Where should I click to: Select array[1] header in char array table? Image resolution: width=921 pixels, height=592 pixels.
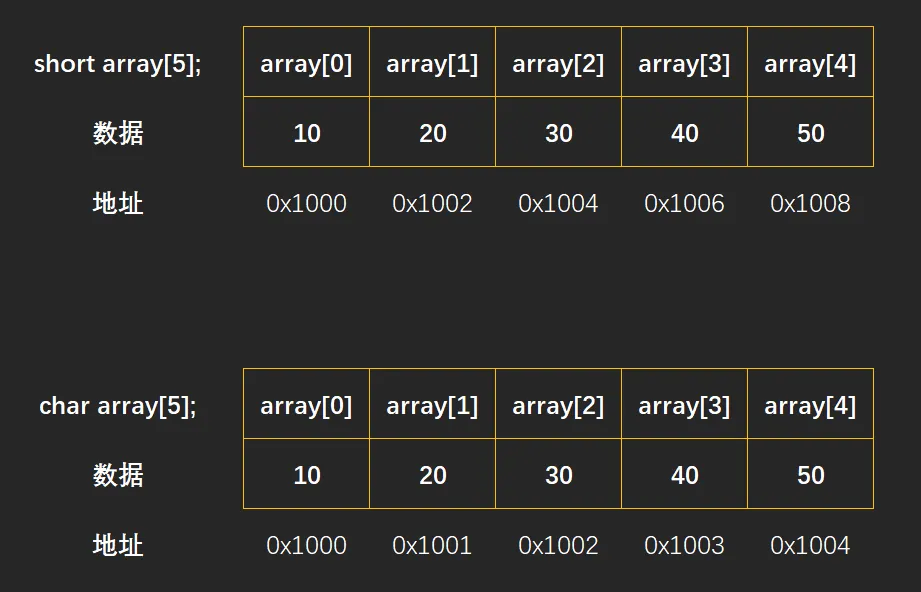pyautogui.click(x=432, y=404)
